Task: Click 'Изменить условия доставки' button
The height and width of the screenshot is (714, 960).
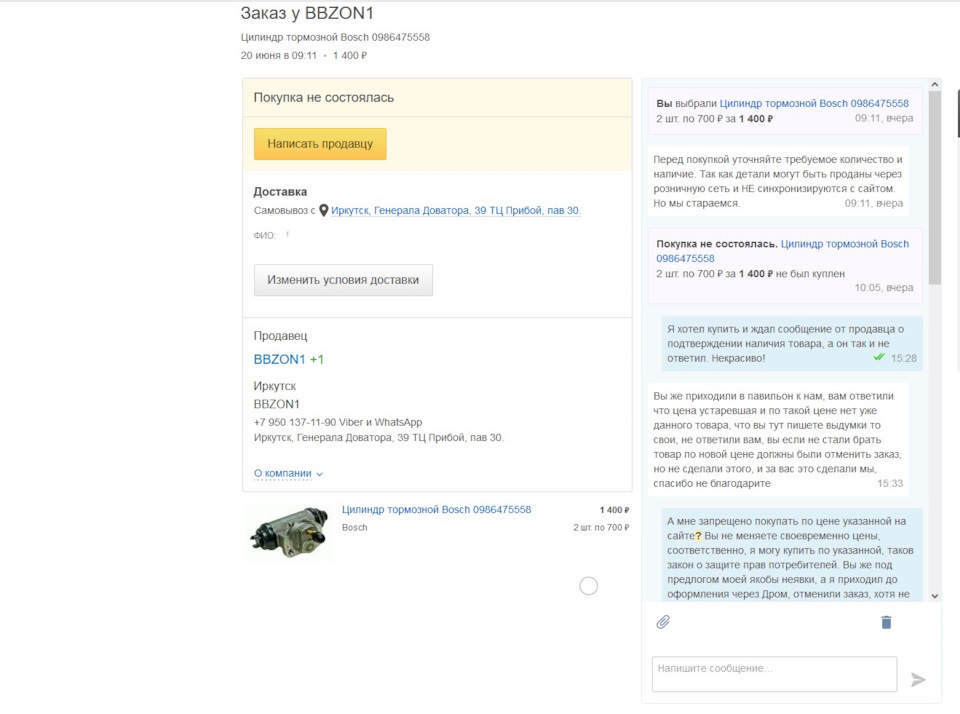Action: [x=343, y=280]
